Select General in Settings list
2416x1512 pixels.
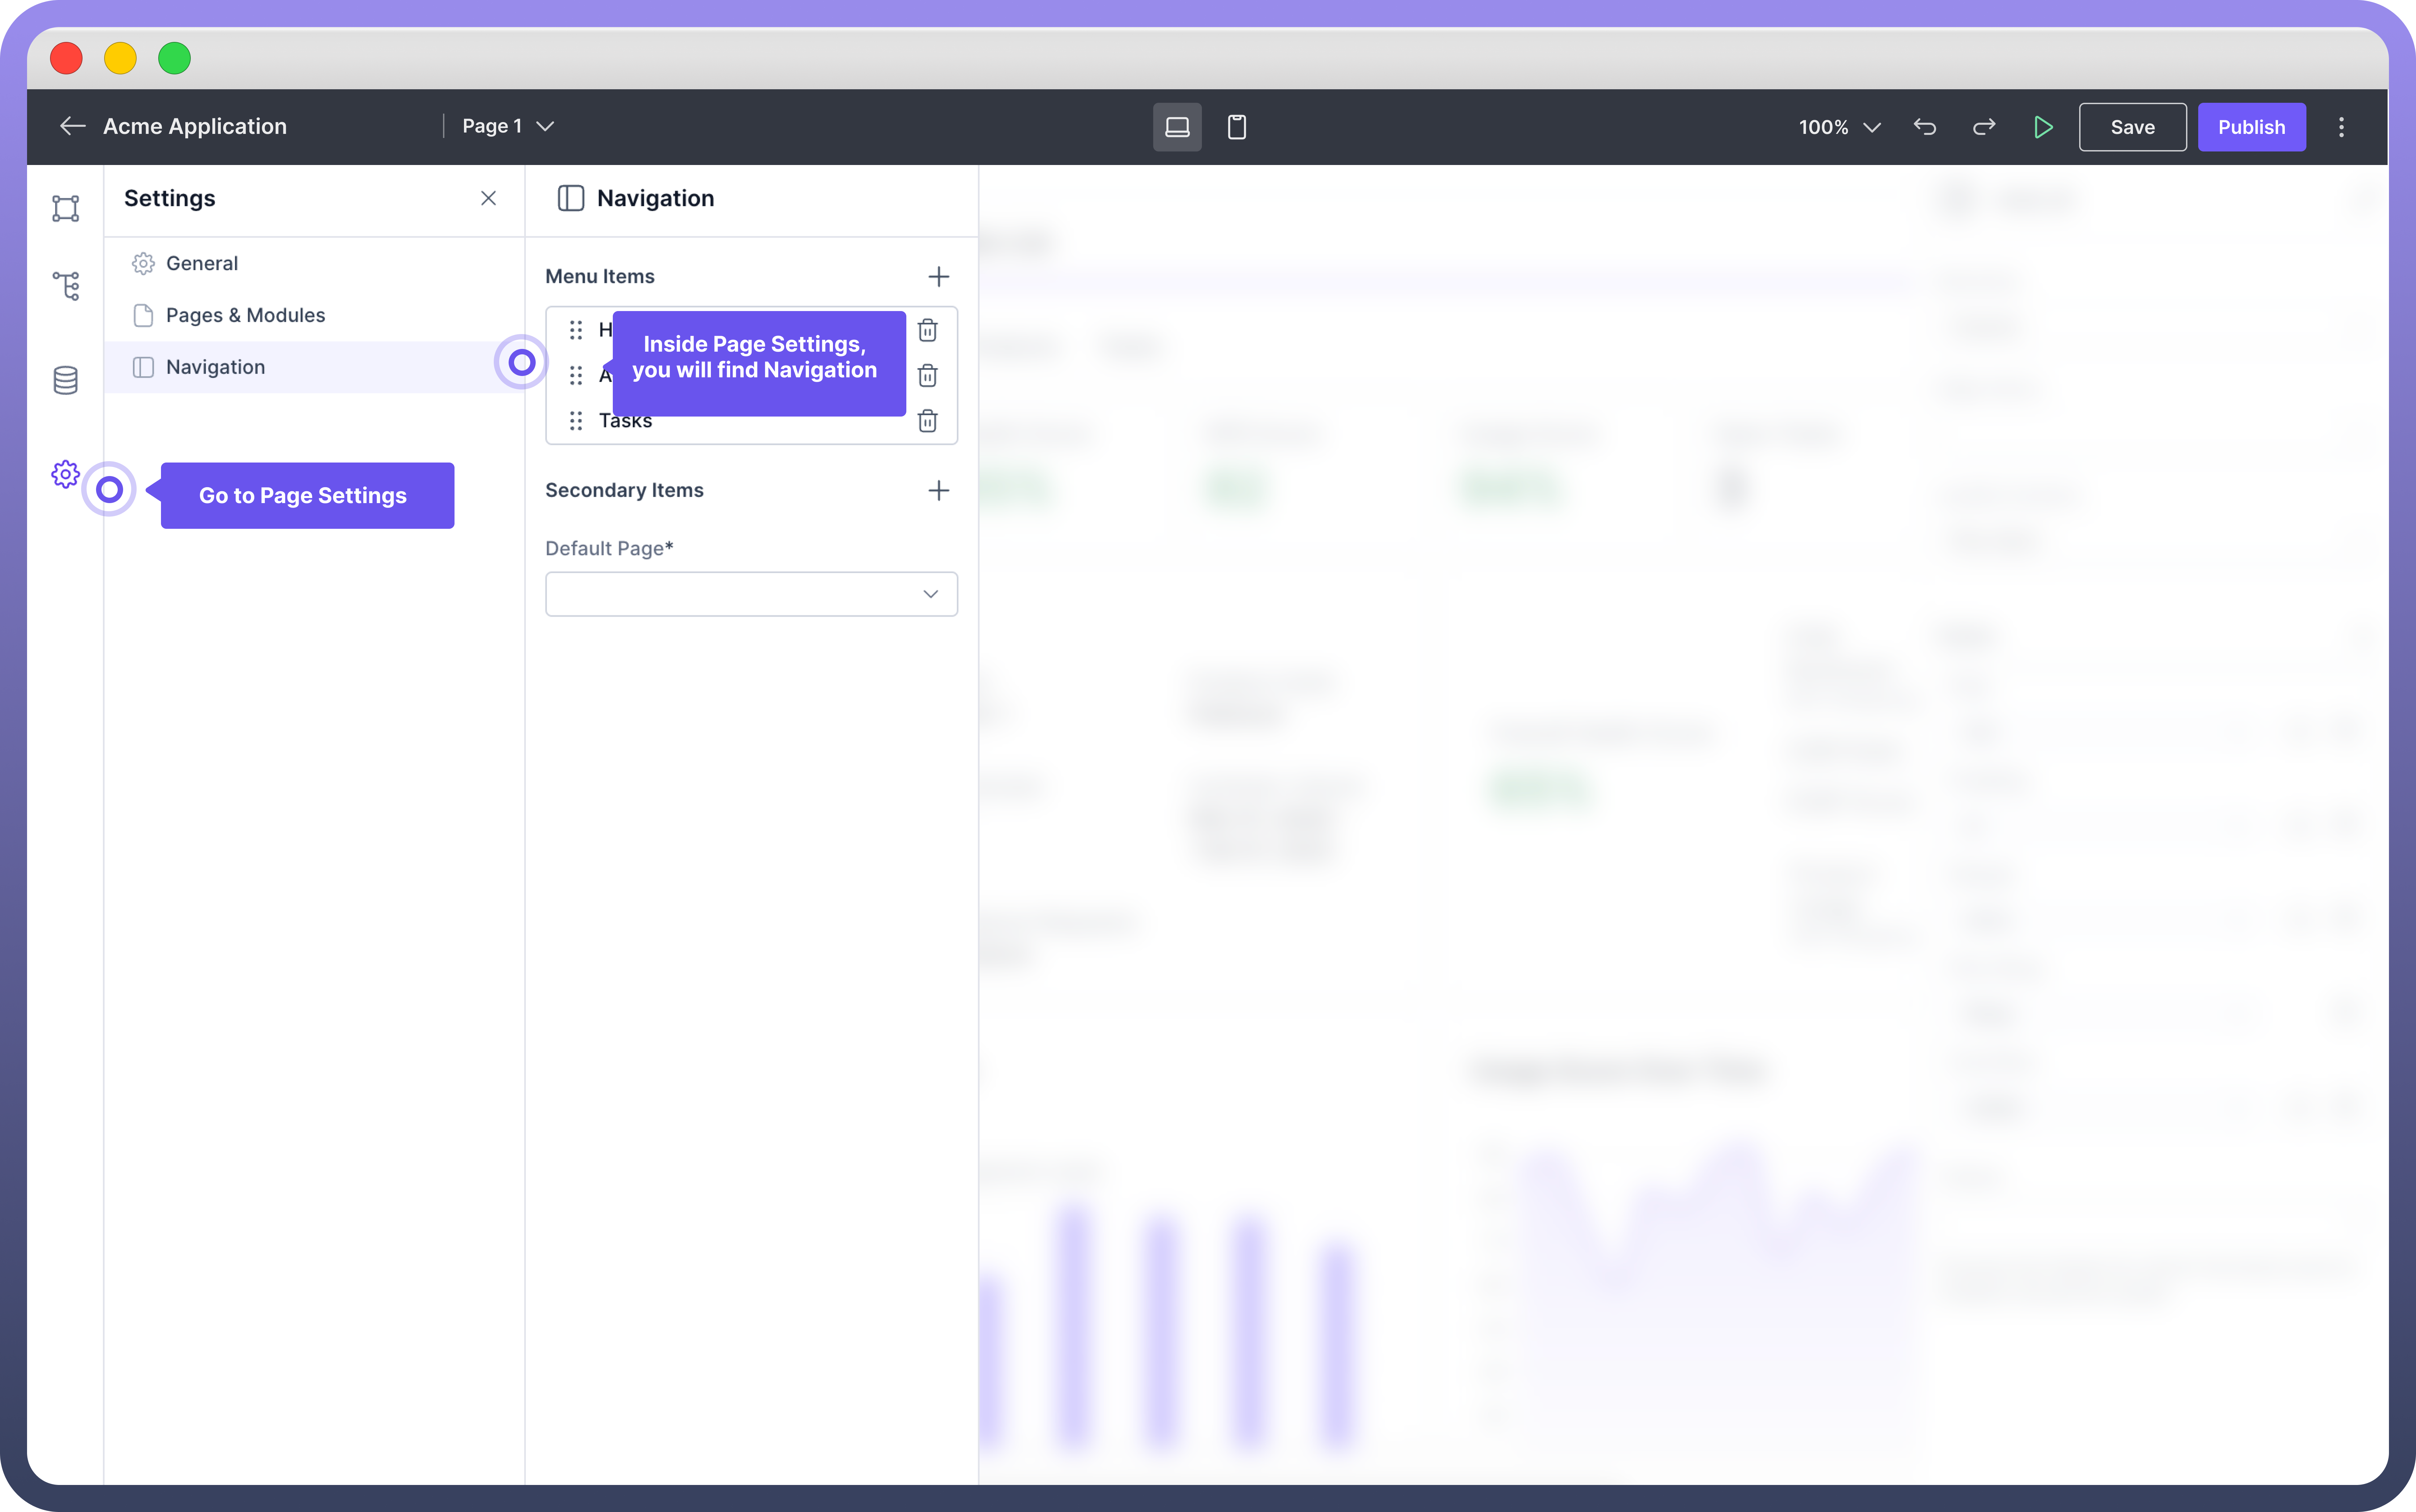coord(202,263)
